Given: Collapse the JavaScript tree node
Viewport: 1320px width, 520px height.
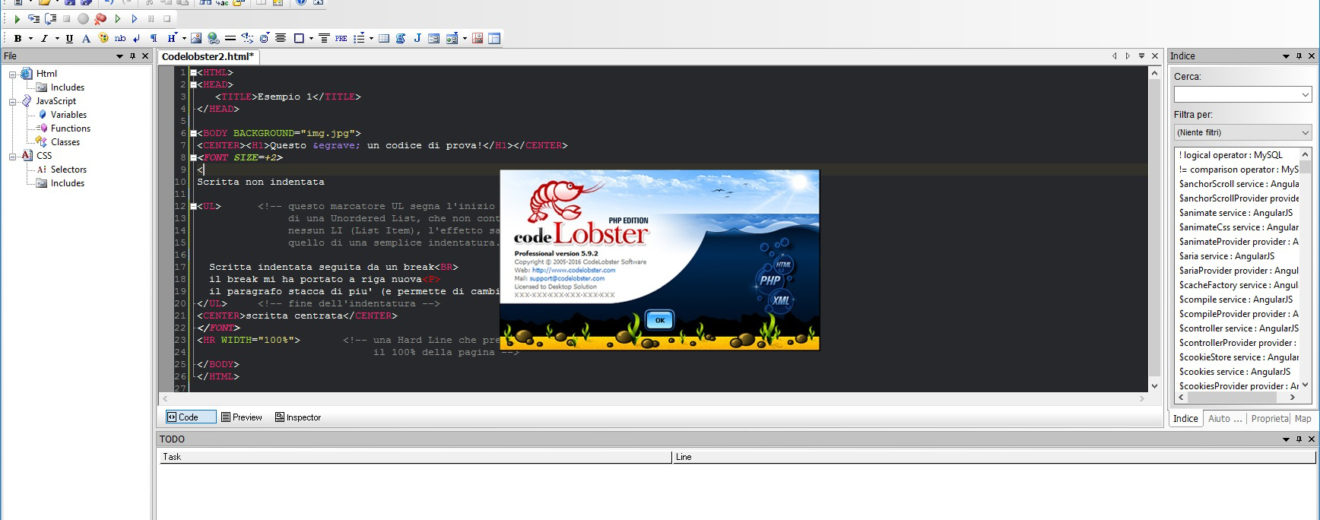Looking at the screenshot, I should (12, 101).
